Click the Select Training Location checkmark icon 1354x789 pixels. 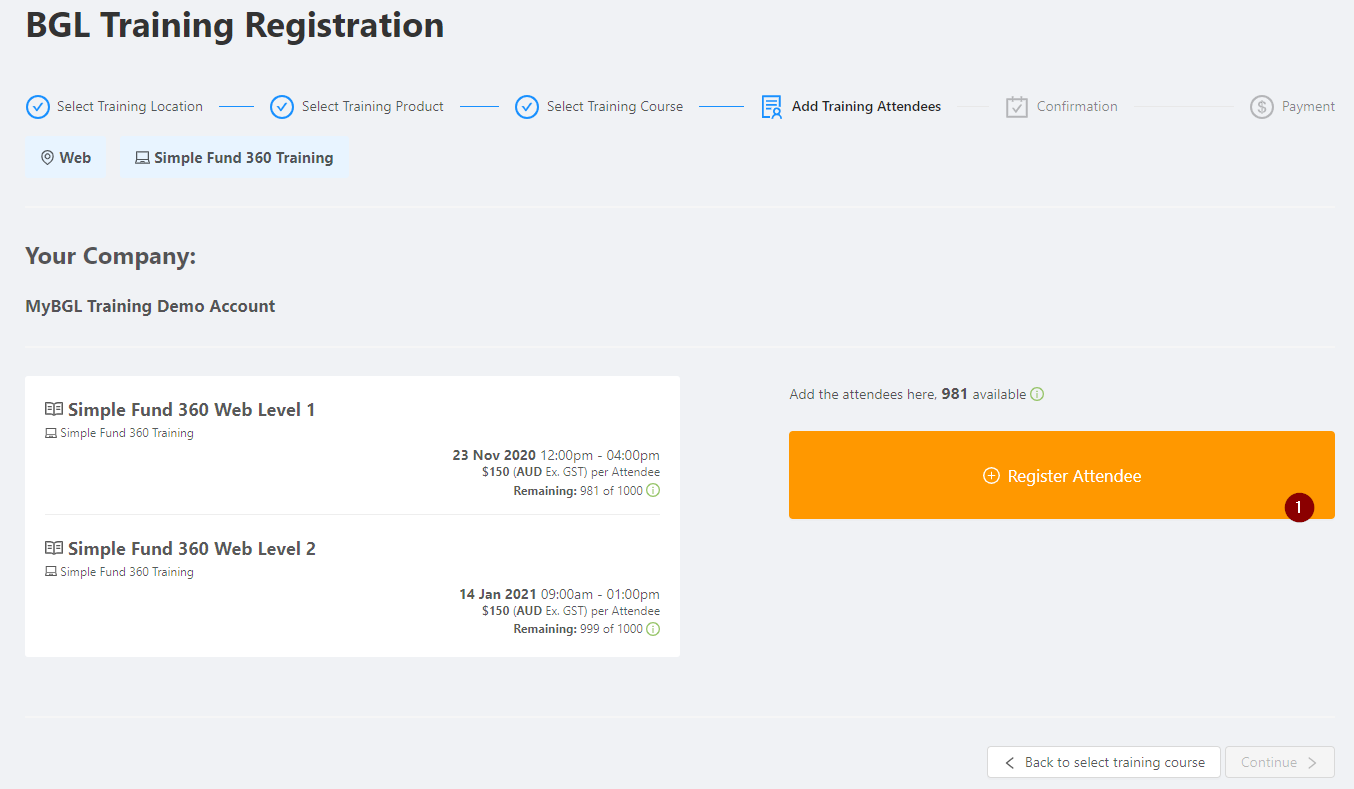pyautogui.click(x=37, y=107)
